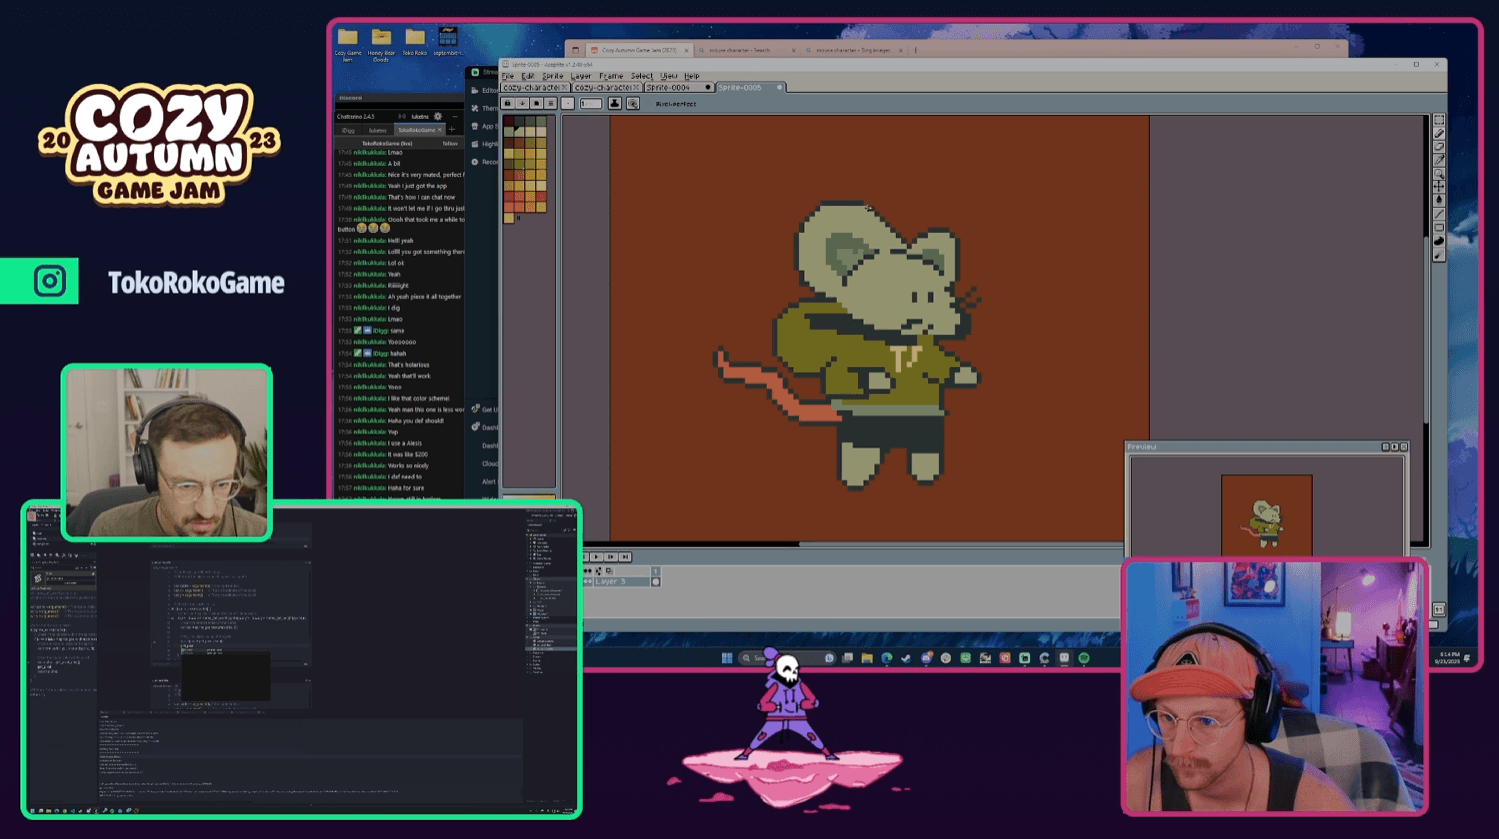Select the Move tool in Aseprite toolbox
Image resolution: width=1499 pixels, height=839 pixels.
[1439, 186]
